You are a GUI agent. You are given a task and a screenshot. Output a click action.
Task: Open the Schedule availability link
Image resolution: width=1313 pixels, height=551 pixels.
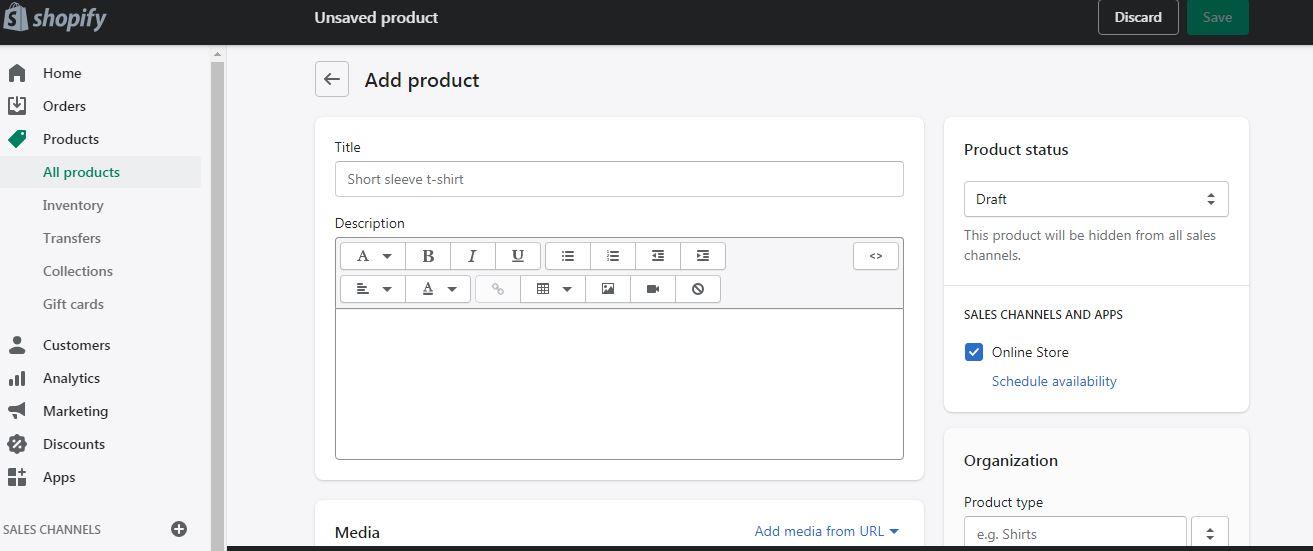pos(1054,381)
